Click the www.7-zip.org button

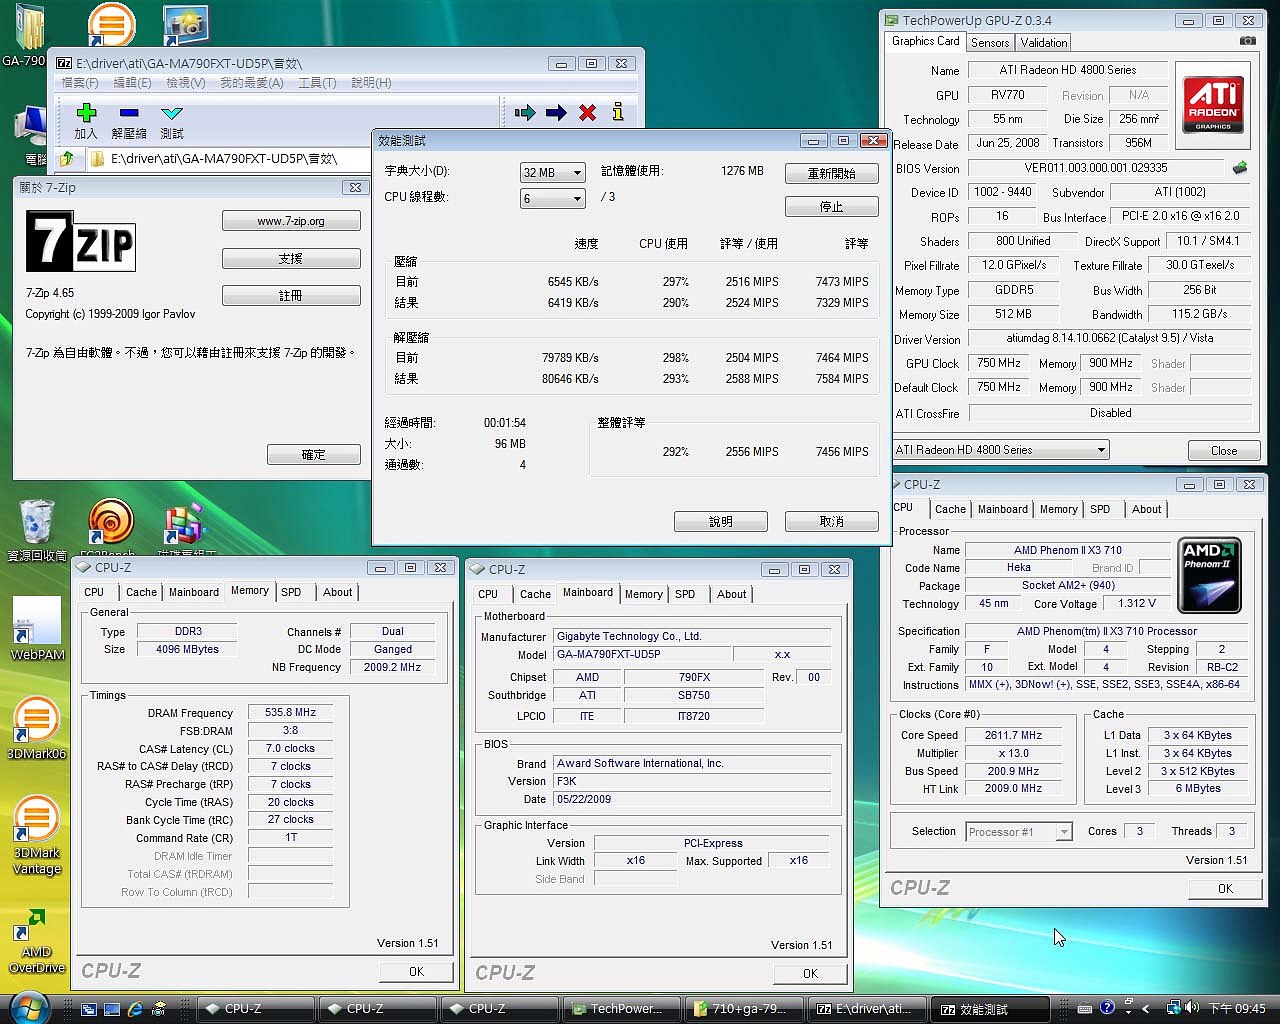coord(291,221)
